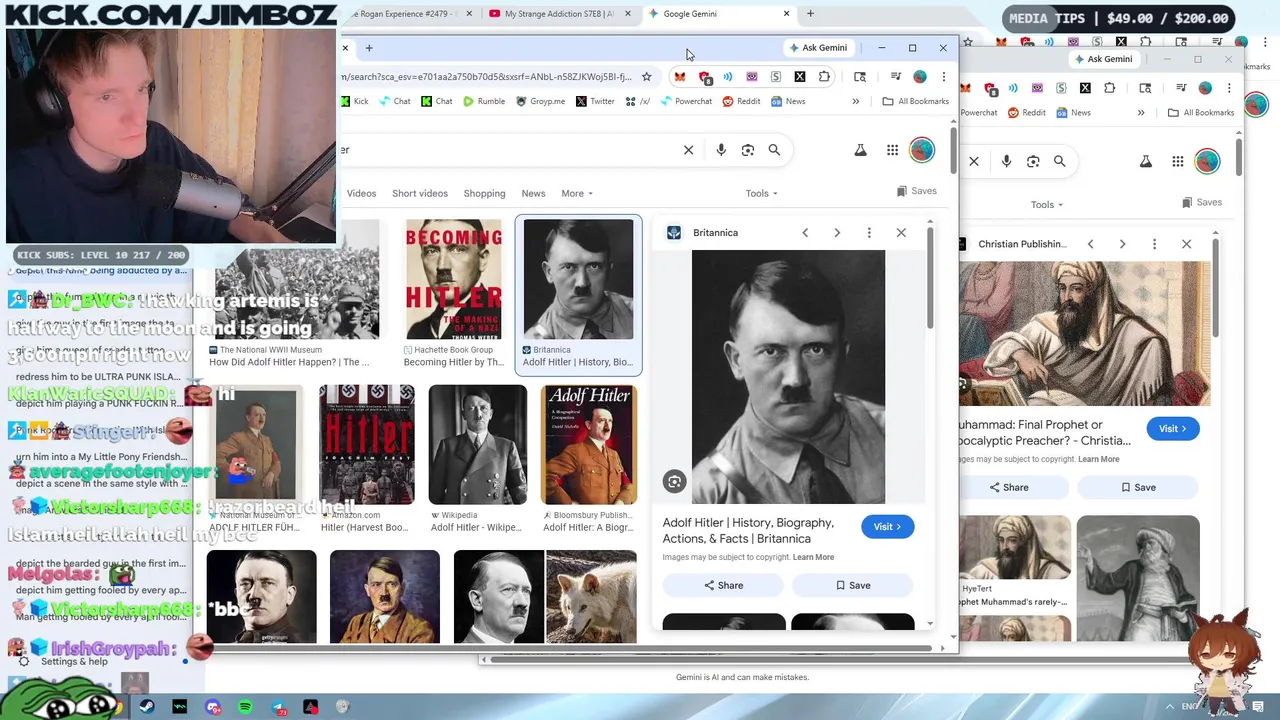Click Save in the right window panel
Screen dimensions: 1280x720
1138,487
